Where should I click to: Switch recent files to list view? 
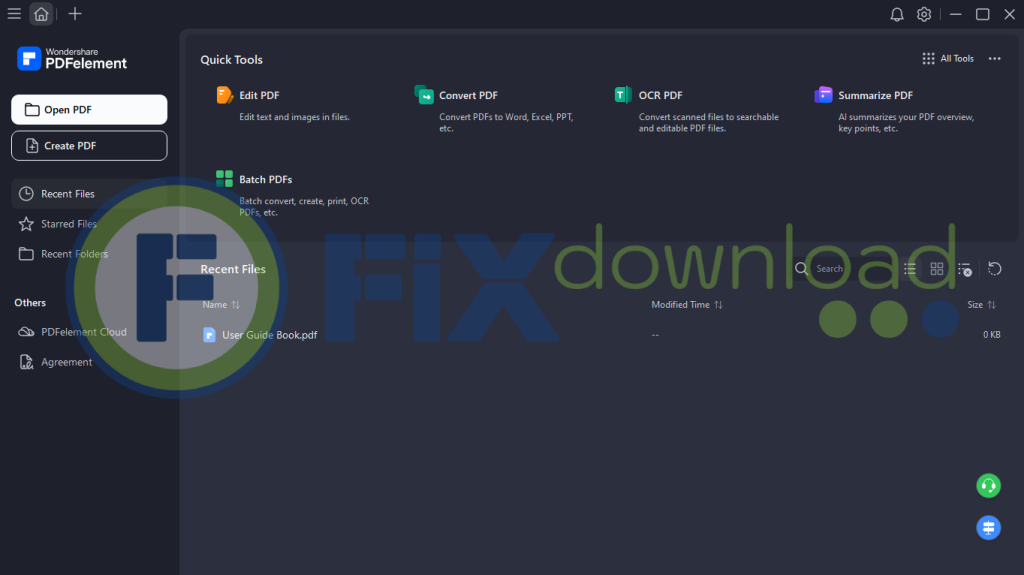coord(910,269)
